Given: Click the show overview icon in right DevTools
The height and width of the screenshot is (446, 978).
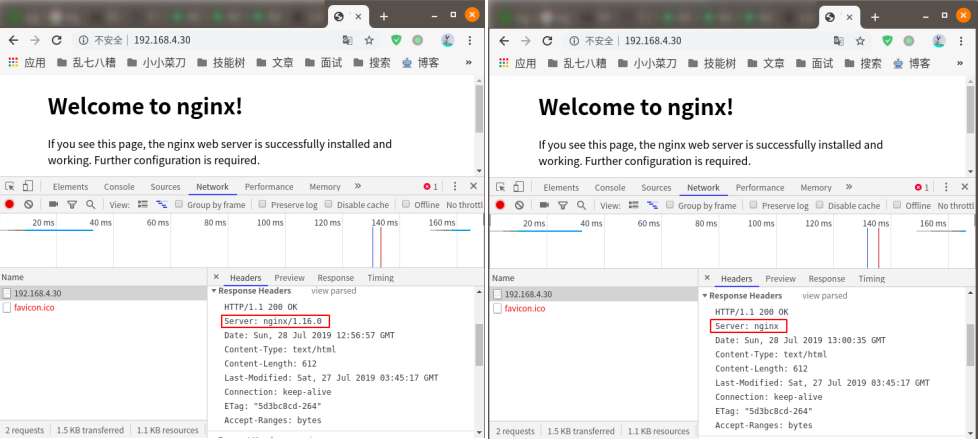Looking at the screenshot, I should [x=652, y=205].
